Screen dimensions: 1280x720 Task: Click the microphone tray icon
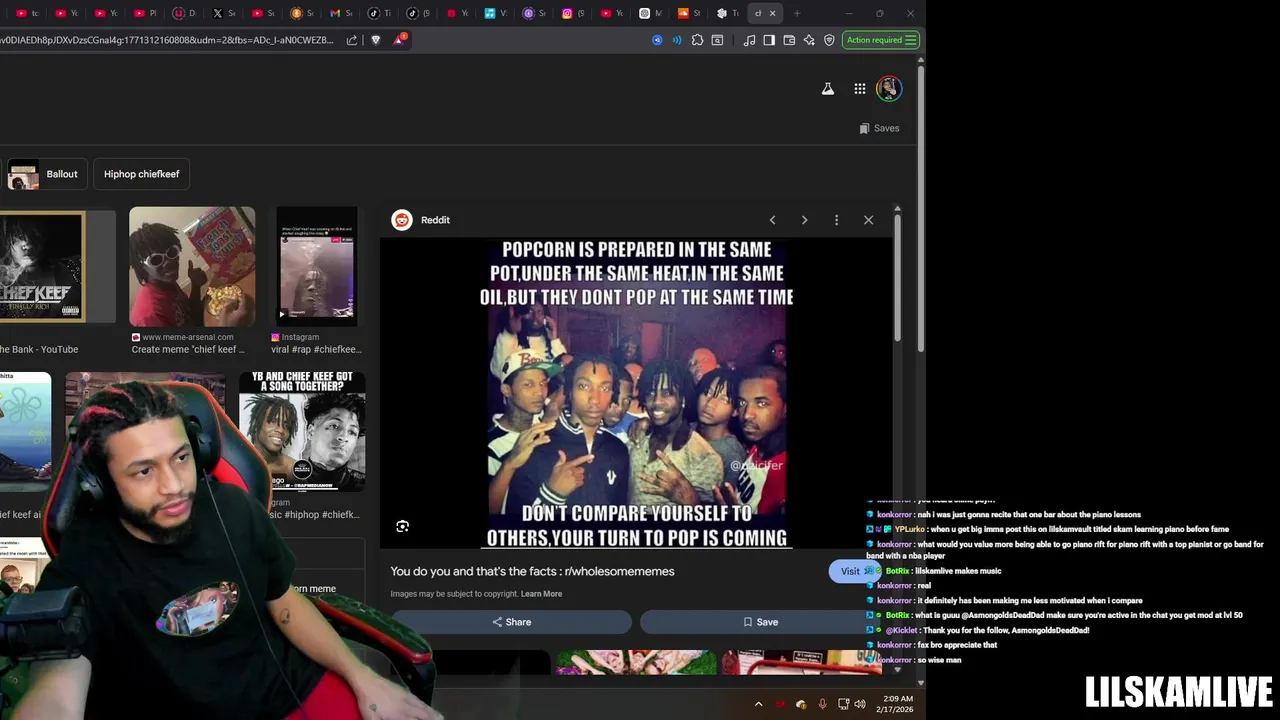tap(822, 704)
